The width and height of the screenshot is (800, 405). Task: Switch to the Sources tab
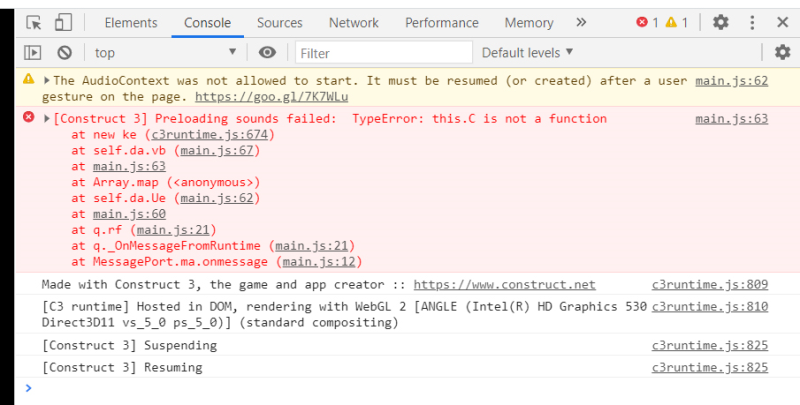pyautogui.click(x=280, y=23)
